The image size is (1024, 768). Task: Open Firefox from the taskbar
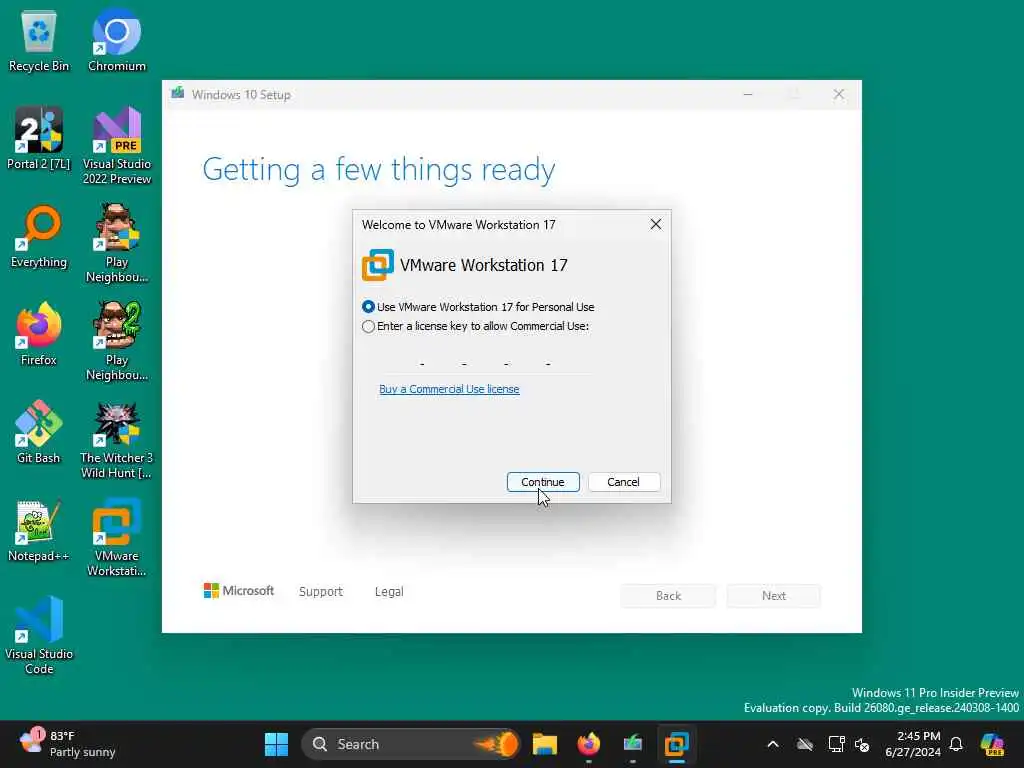coord(588,744)
